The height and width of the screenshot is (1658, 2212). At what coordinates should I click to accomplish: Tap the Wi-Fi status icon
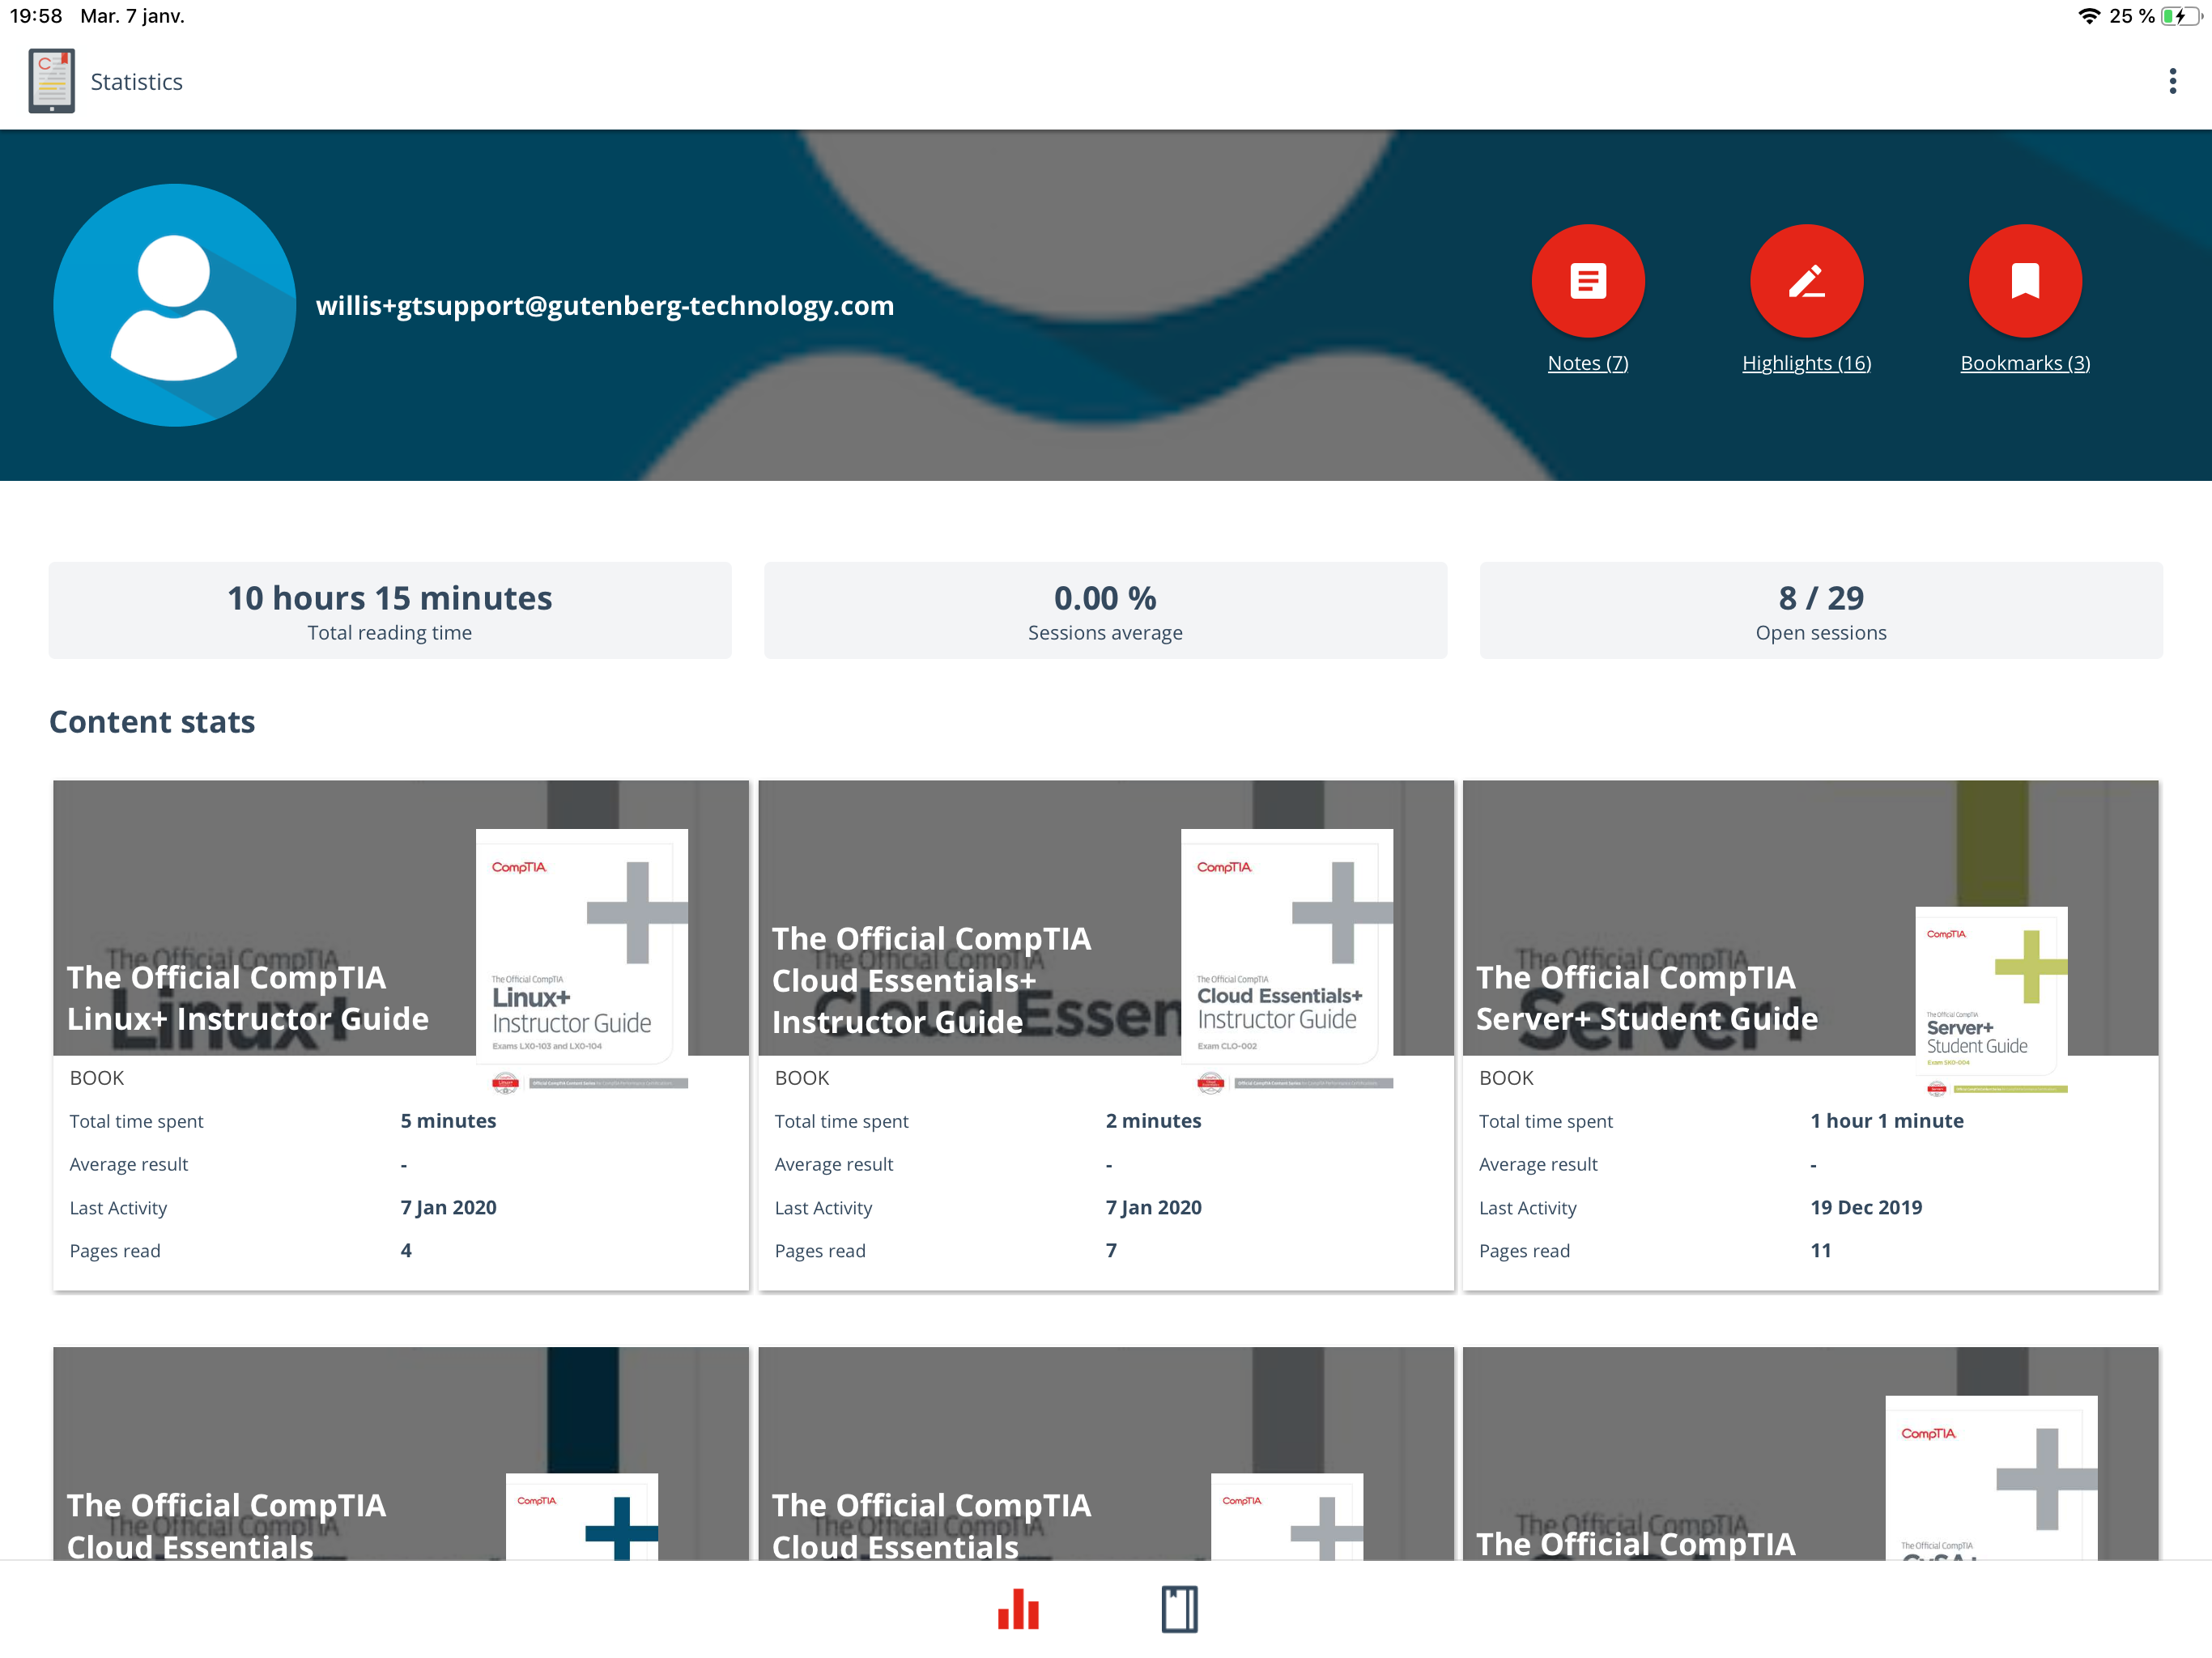[2088, 16]
